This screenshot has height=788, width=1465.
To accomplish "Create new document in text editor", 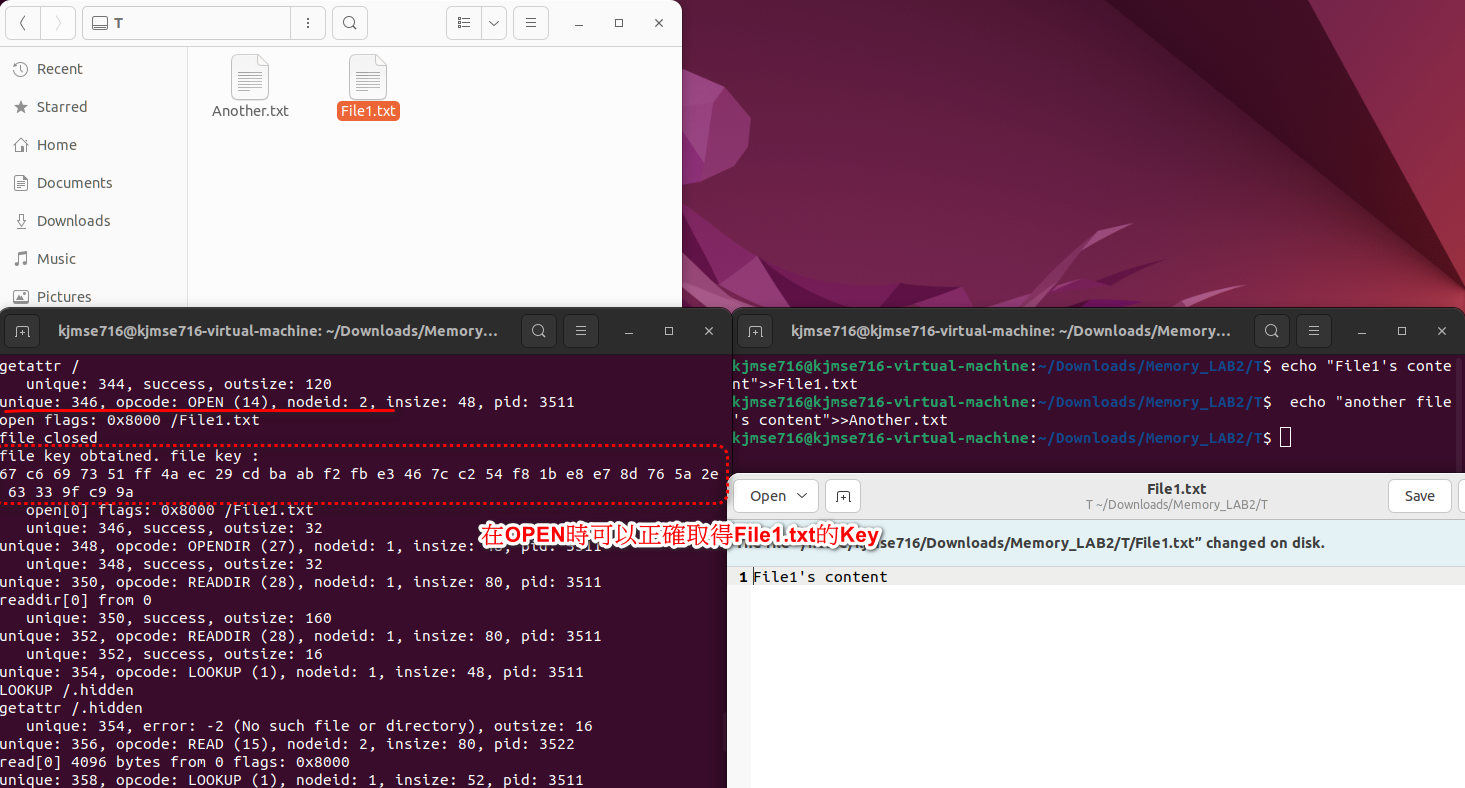I will click(x=843, y=496).
